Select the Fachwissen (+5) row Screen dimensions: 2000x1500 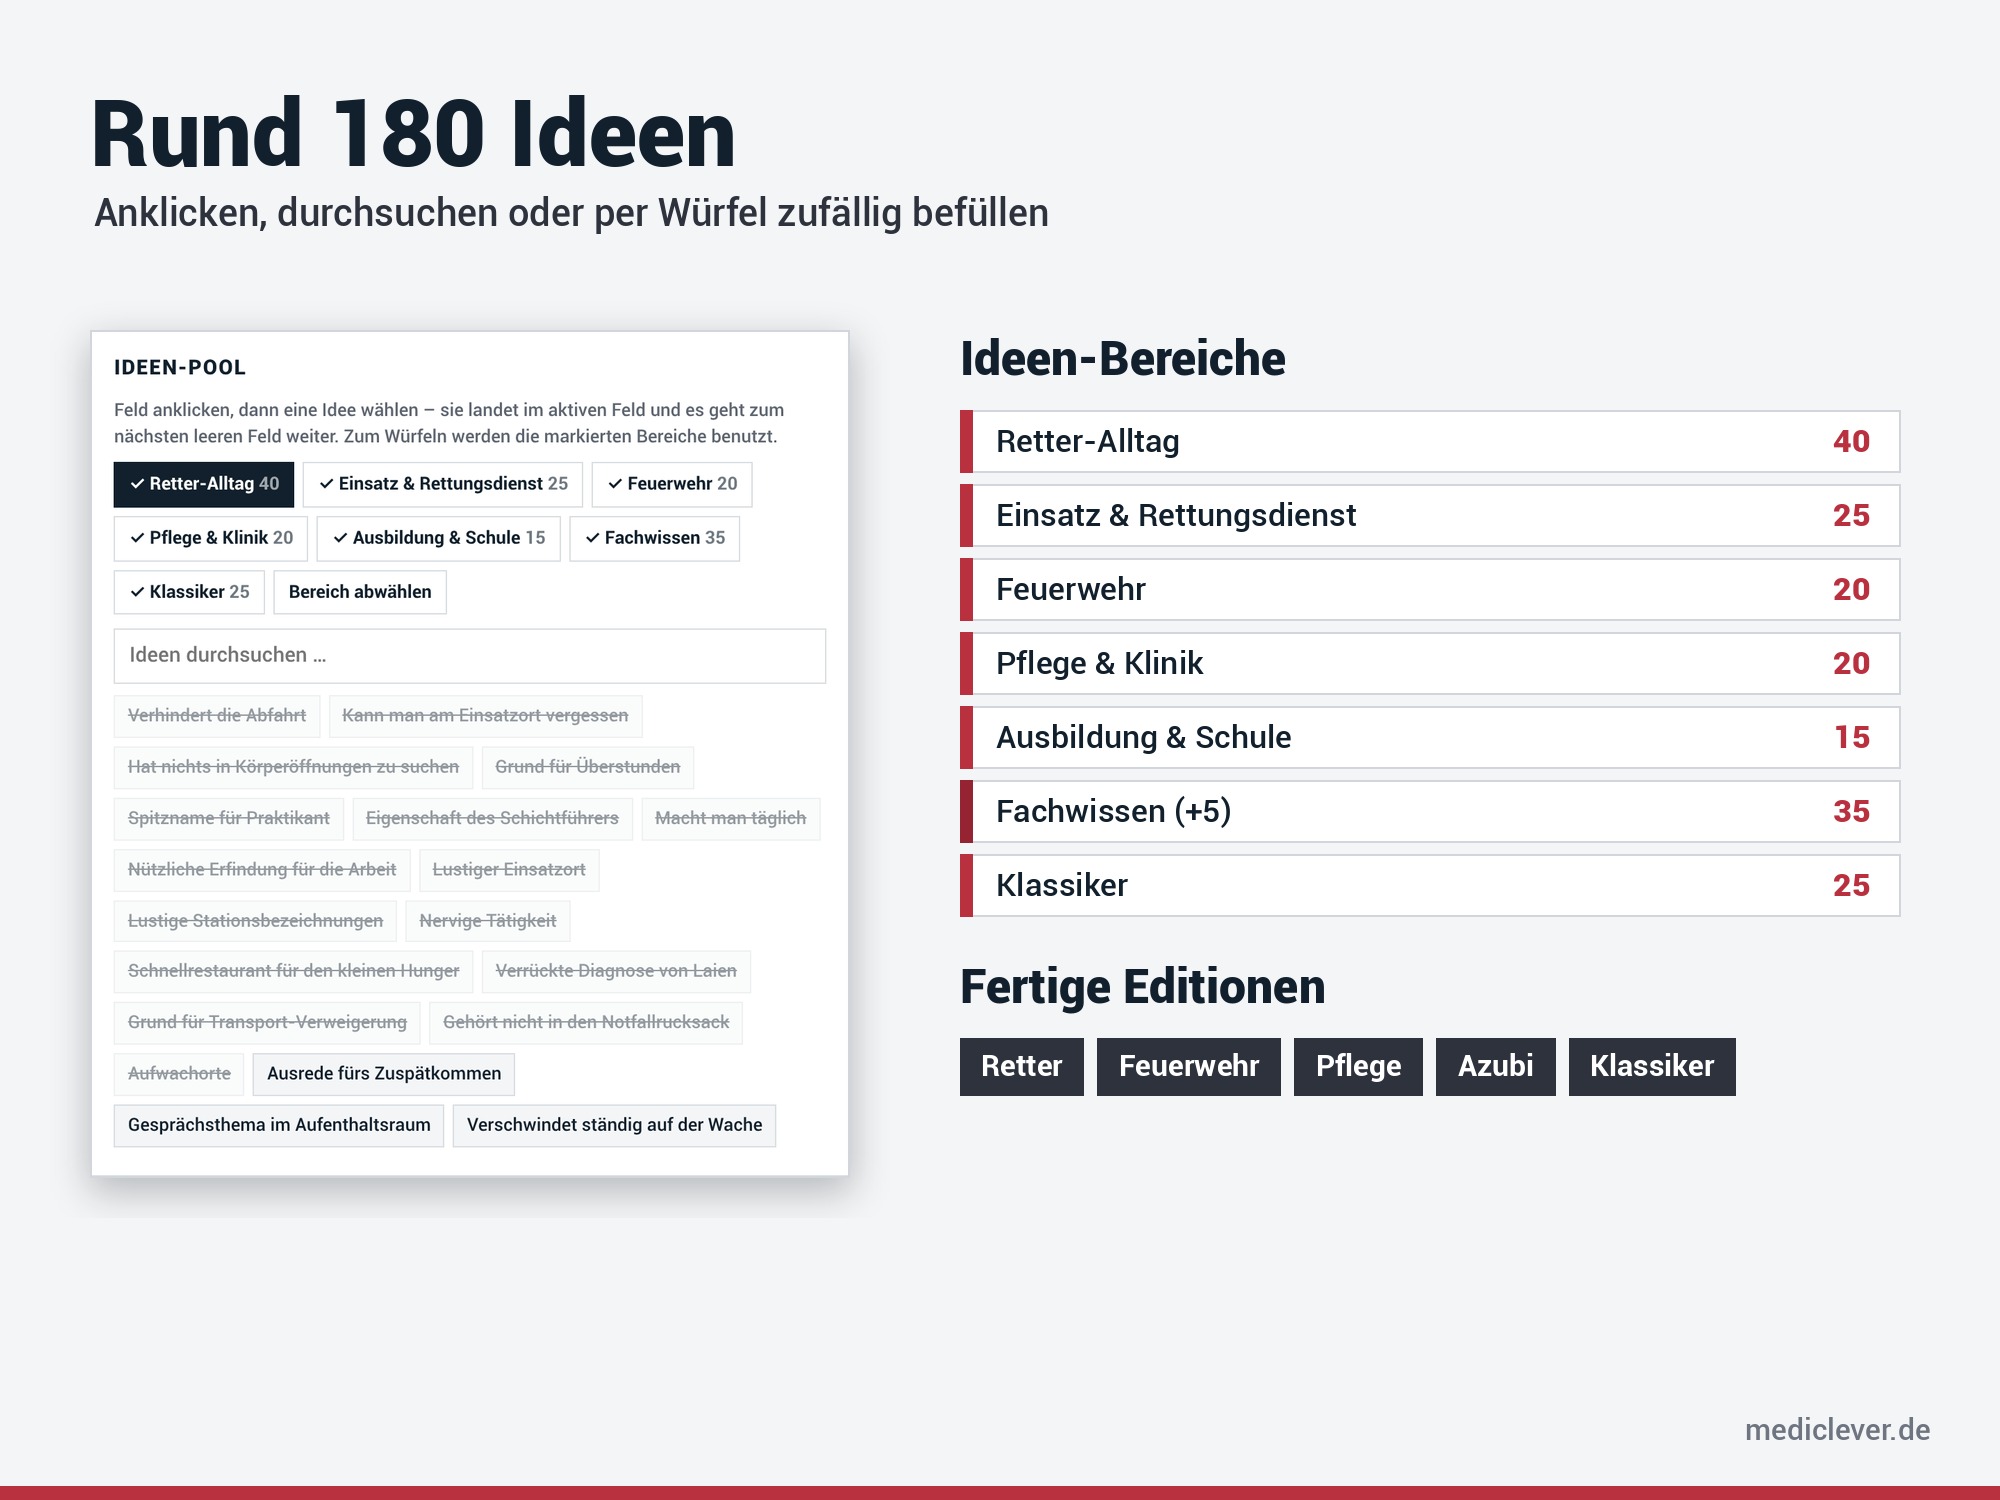1430,811
